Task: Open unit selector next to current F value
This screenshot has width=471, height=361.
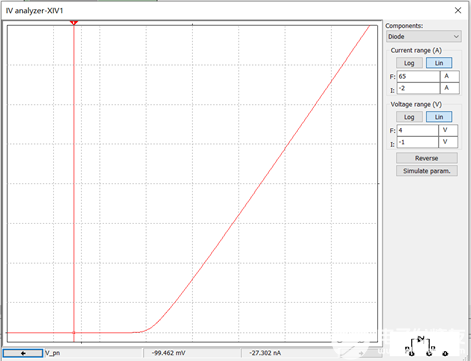Action: [450, 76]
